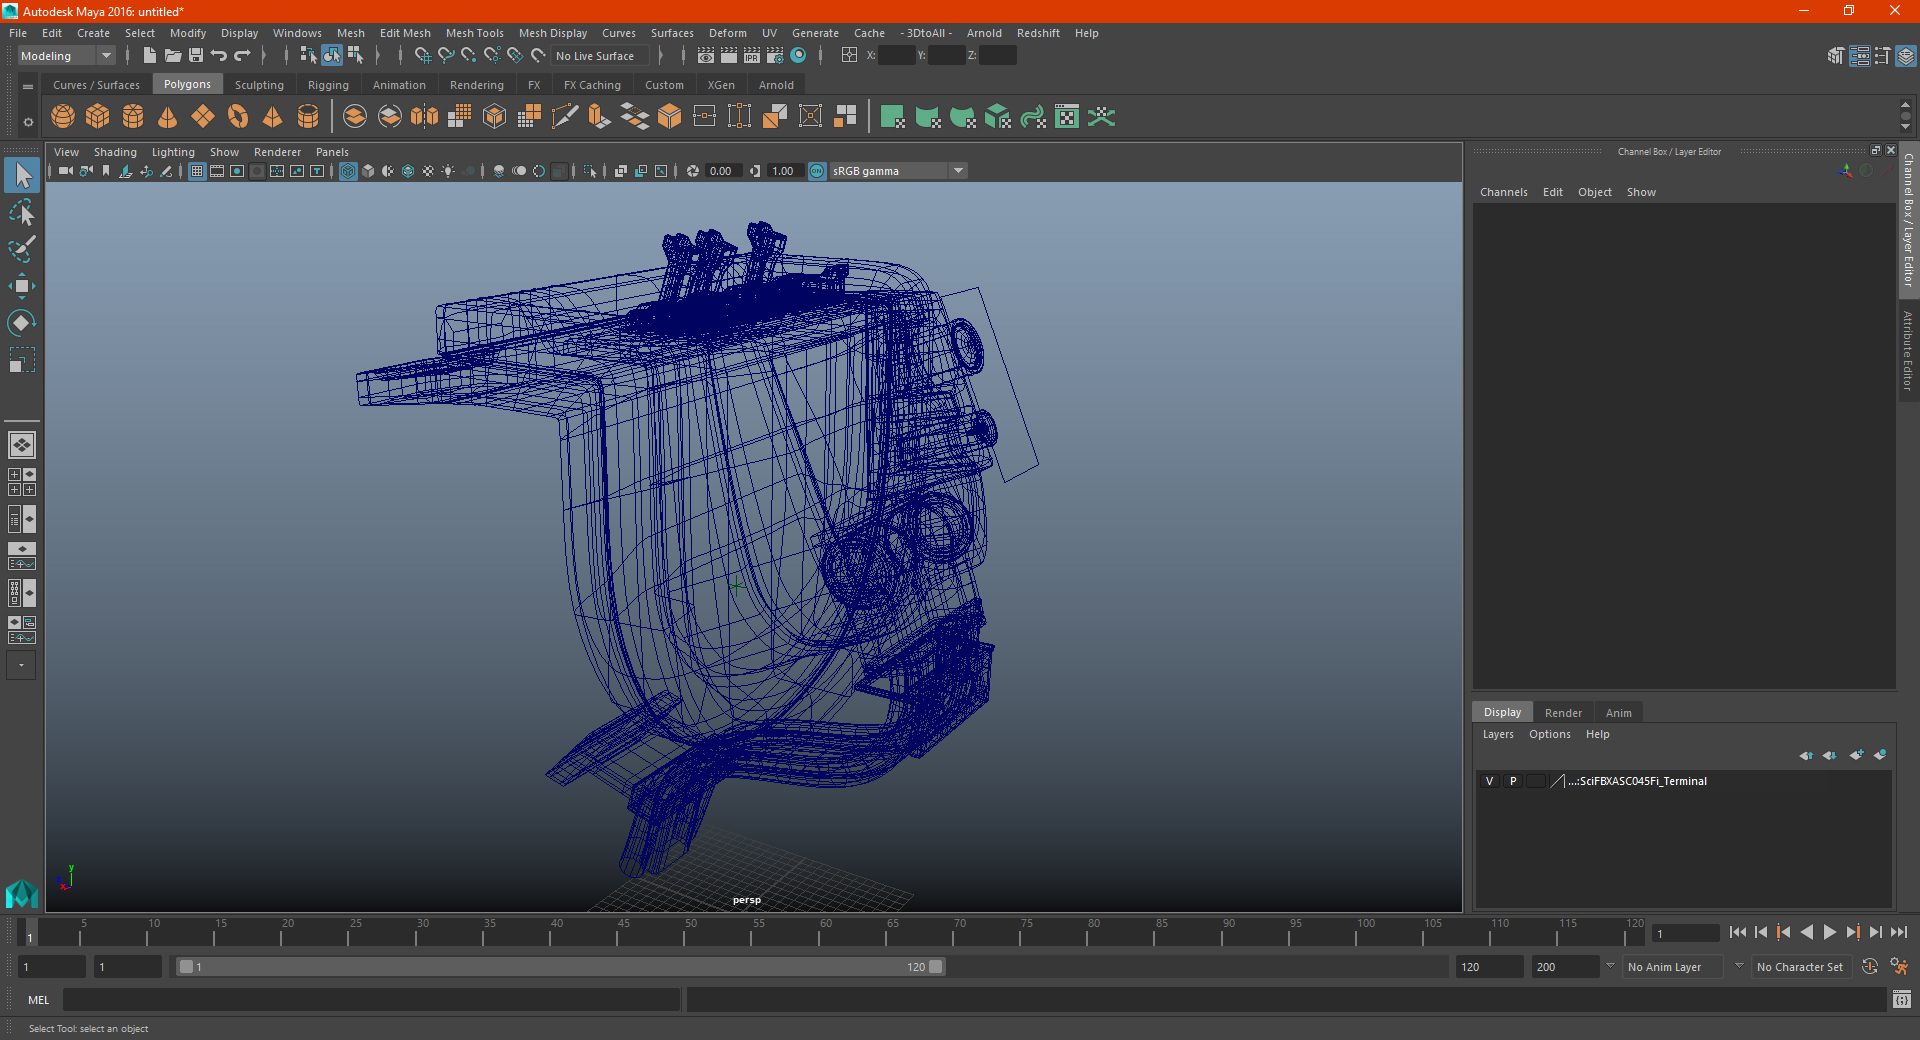
Task: Click play backwards button
Action: (x=1807, y=932)
